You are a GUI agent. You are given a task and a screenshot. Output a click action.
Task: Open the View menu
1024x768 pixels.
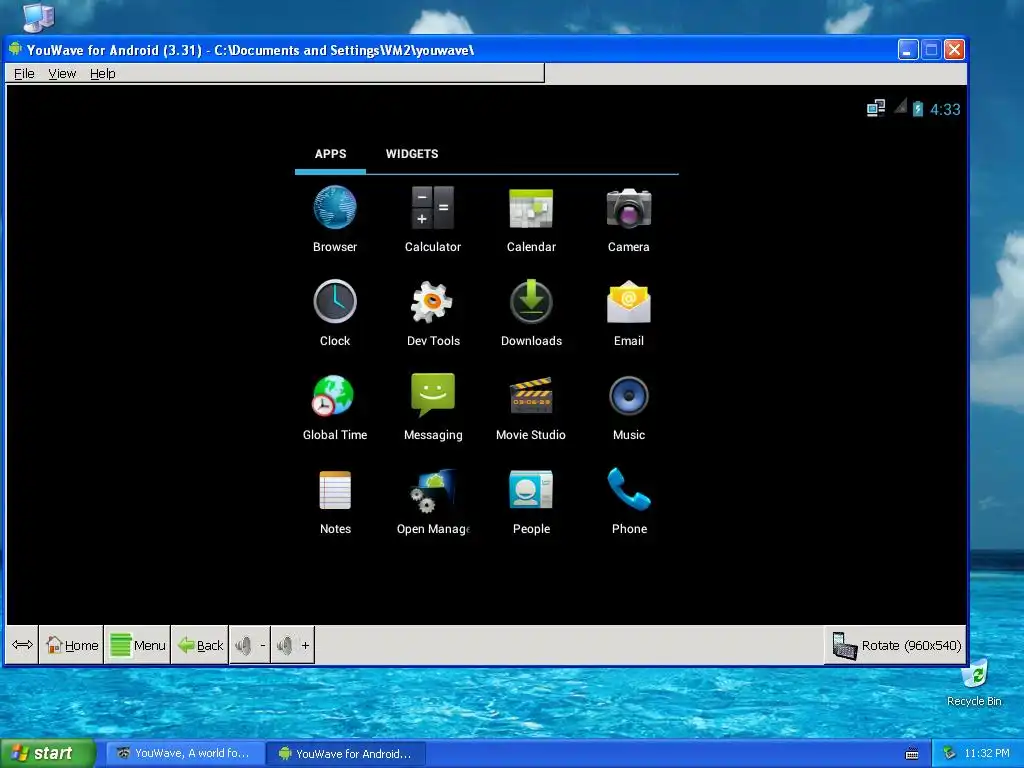pos(62,73)
